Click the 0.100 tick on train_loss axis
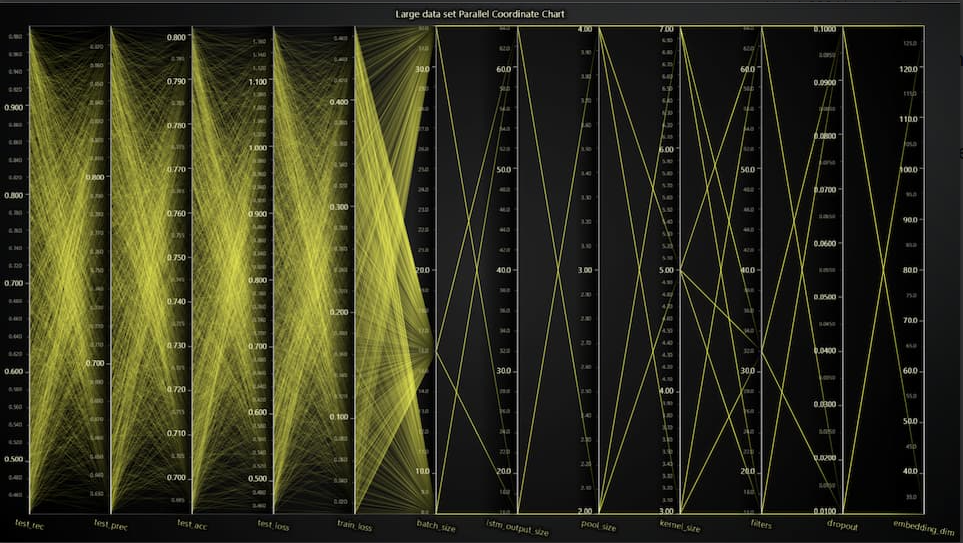 click(339, 417)
